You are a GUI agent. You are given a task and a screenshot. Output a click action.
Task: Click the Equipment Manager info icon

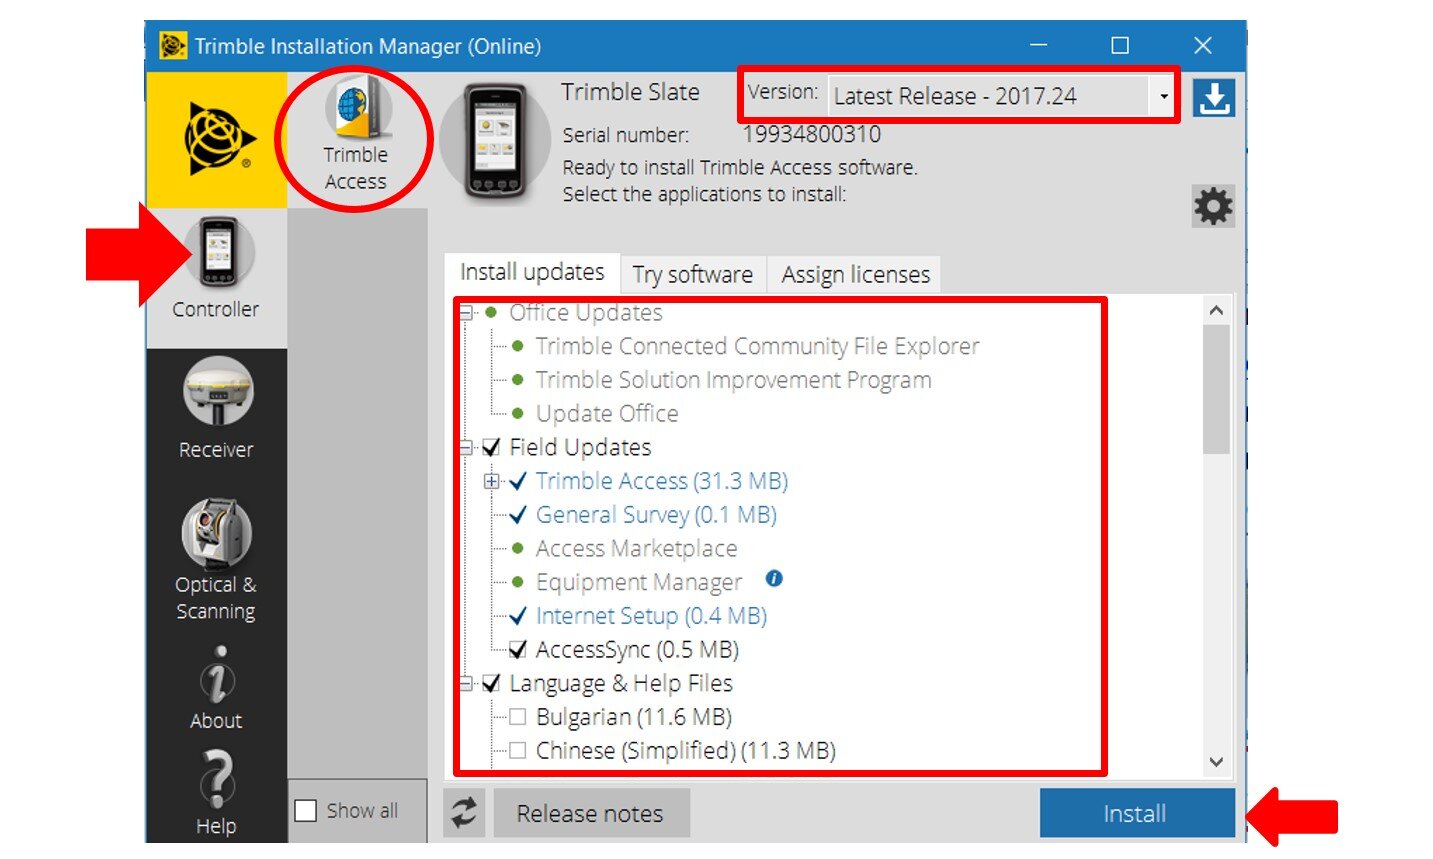point(774,579)
